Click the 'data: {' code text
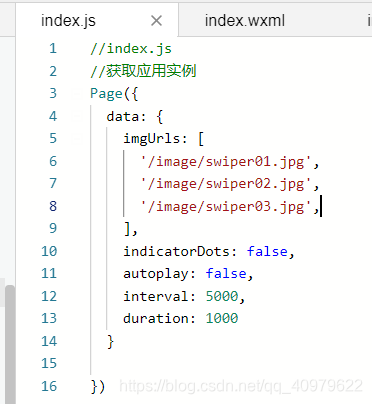The height and width of the screenshot is (404, 372). pos(135,116)
